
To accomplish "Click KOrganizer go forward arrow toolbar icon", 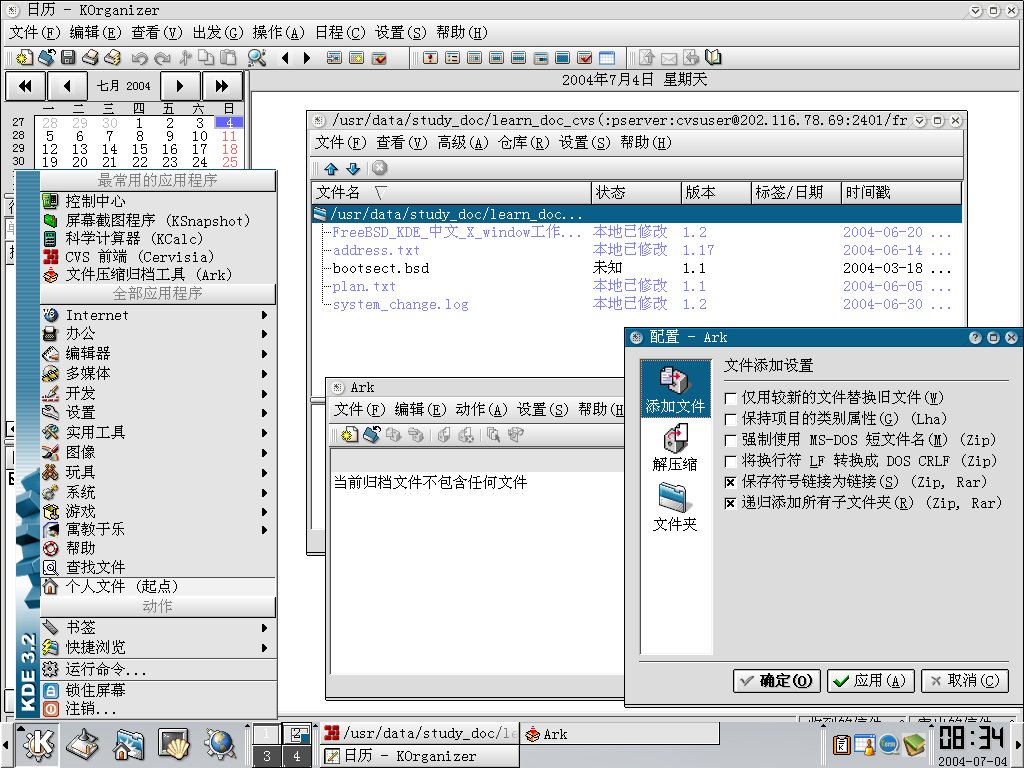I will click(x=307, y=57).
